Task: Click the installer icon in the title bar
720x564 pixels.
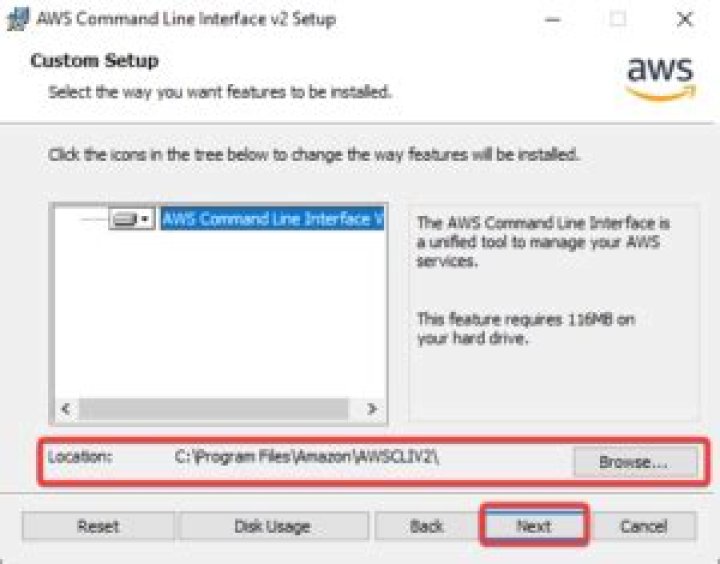Action: [x=17, y=19]
